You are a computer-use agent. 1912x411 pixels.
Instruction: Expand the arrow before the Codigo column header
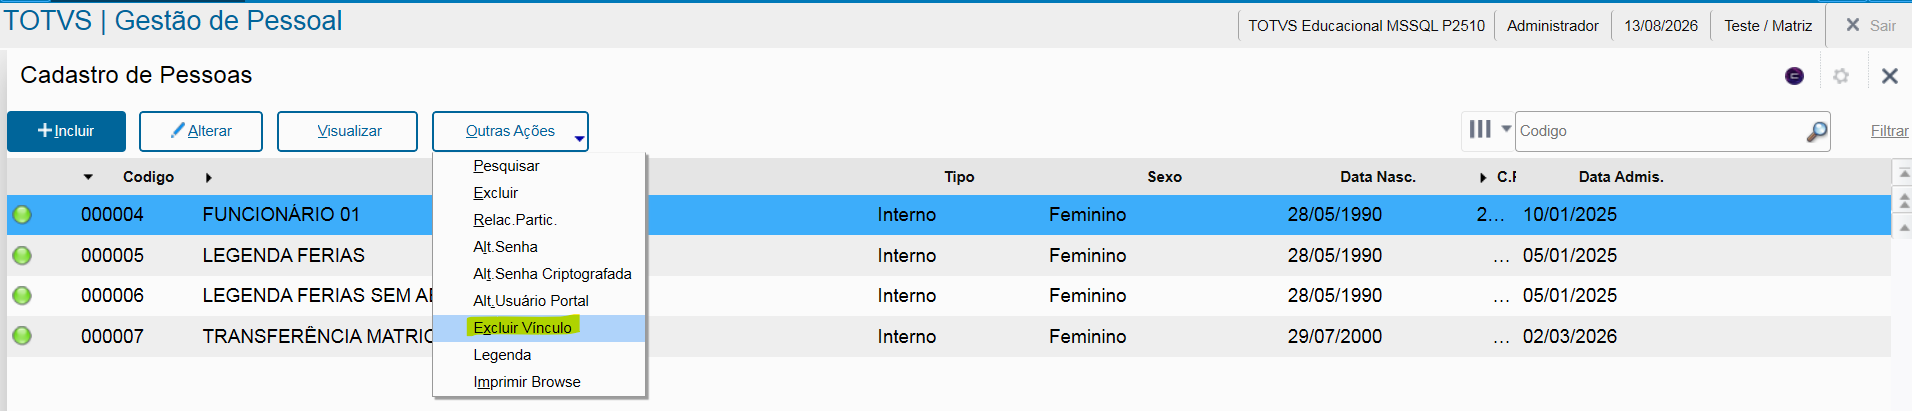click(88, 177)
